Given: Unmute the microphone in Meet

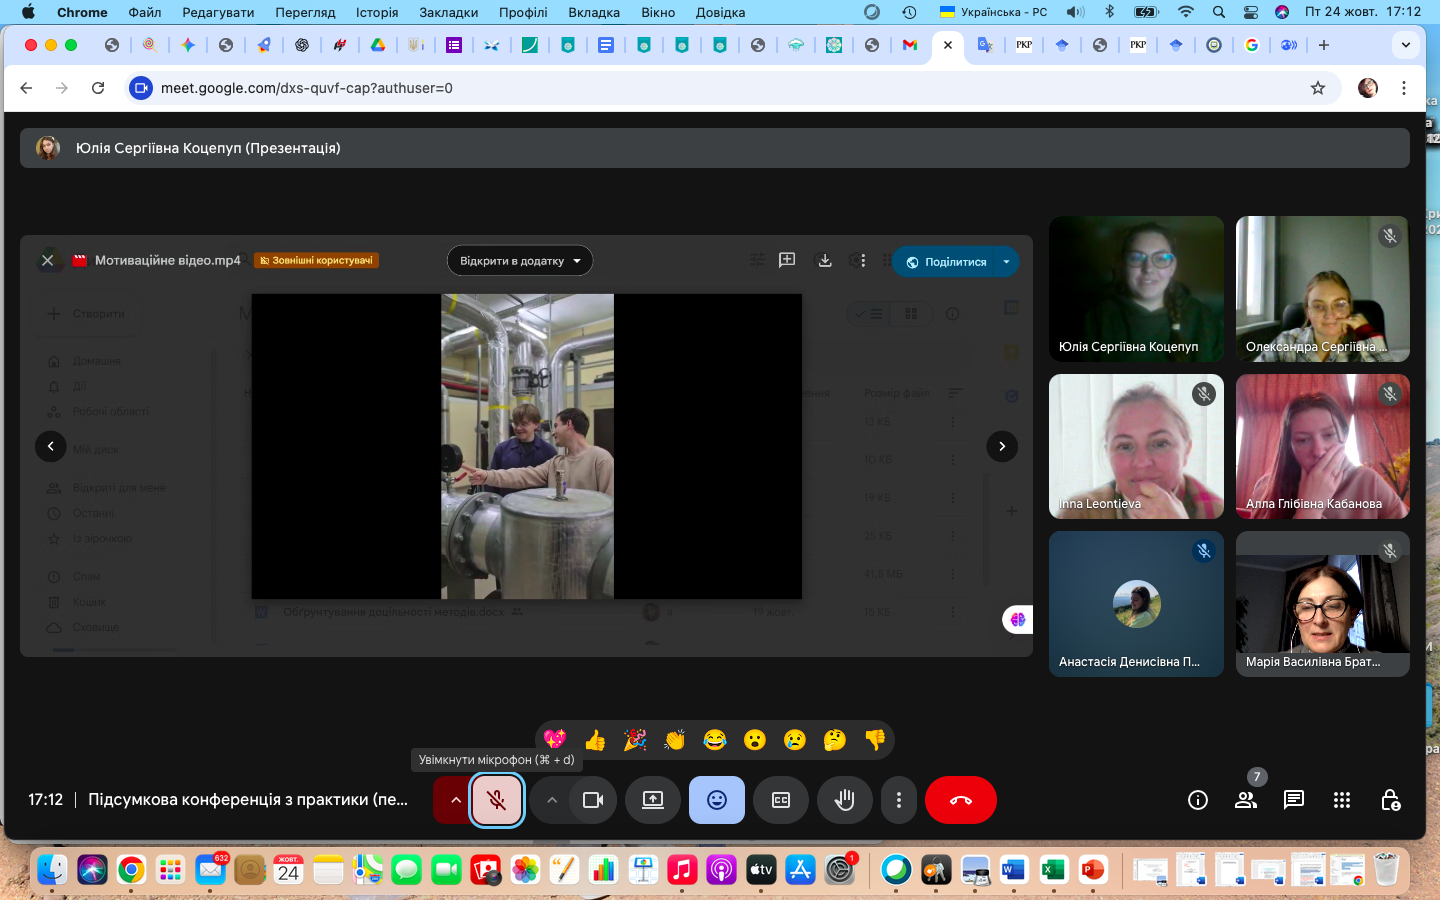Looking at the screenshot, I should [496, 800].
